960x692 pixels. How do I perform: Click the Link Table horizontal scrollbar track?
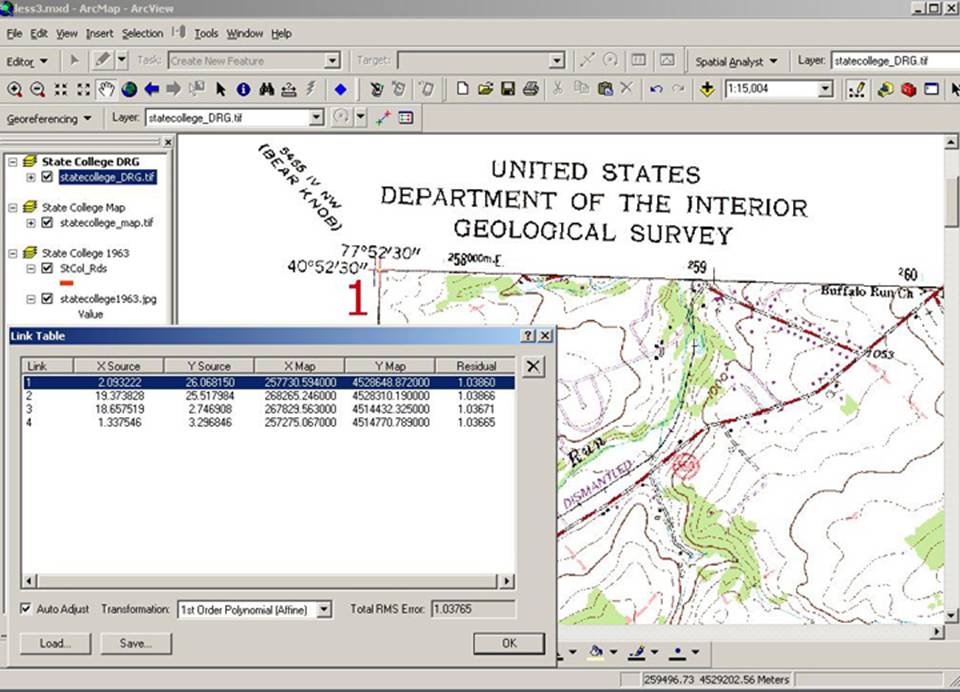[268, 581]
